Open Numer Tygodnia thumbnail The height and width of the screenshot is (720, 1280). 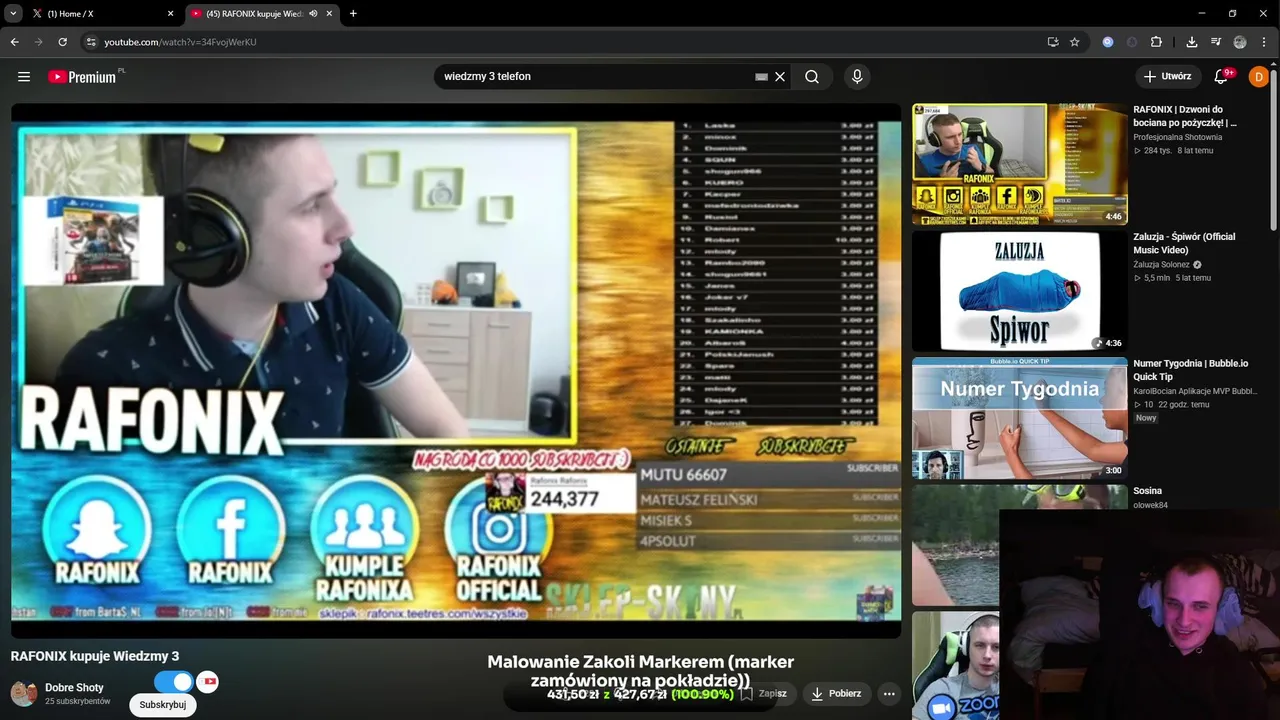1019,418
